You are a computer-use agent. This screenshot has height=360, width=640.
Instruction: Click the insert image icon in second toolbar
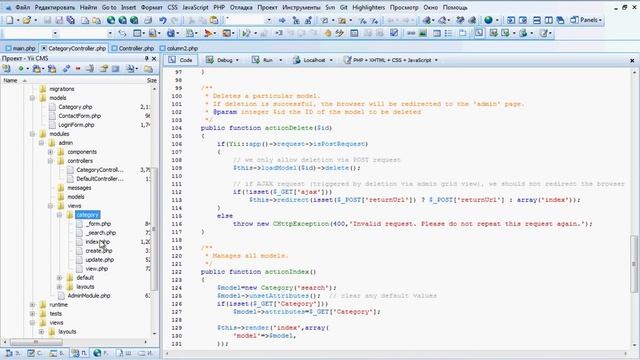point(423,33)
